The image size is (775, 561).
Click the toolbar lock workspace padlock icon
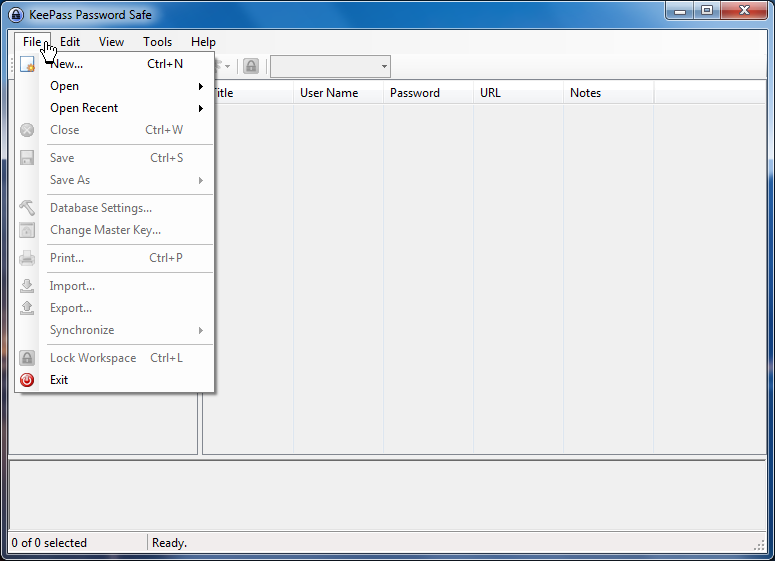pyautogui.click(x=251, y=66)
